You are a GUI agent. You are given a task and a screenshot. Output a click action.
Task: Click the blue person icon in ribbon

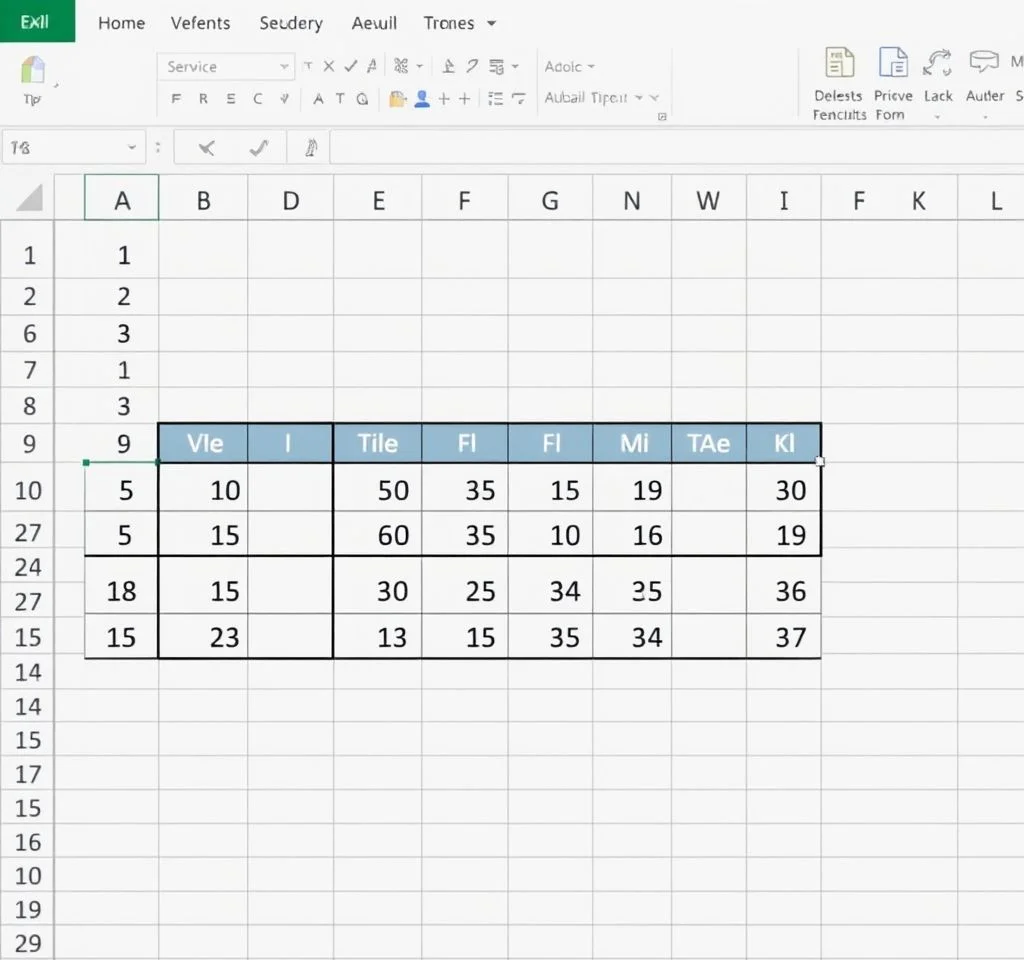pyautogui.click(x=421, y=98)
